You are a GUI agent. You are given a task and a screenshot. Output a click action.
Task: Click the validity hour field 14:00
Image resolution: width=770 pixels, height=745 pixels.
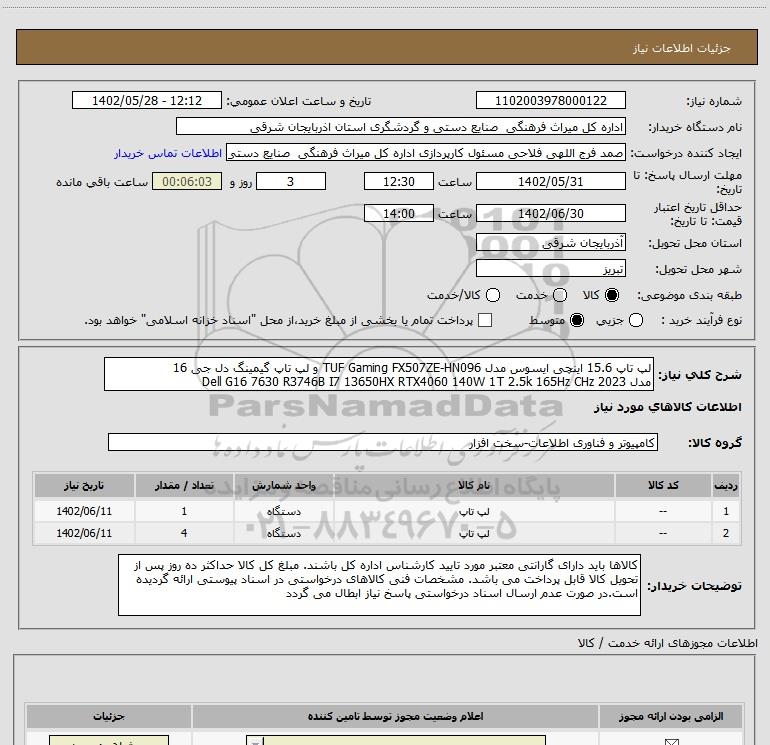click(399, 213)
